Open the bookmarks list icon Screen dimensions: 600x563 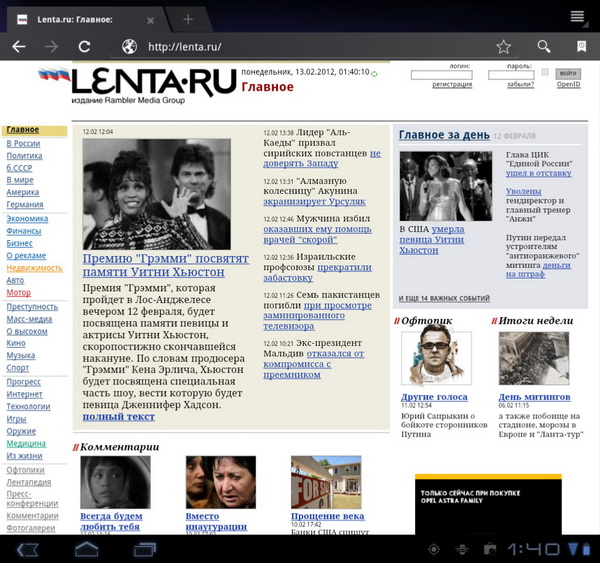click(x=581, y=47)
